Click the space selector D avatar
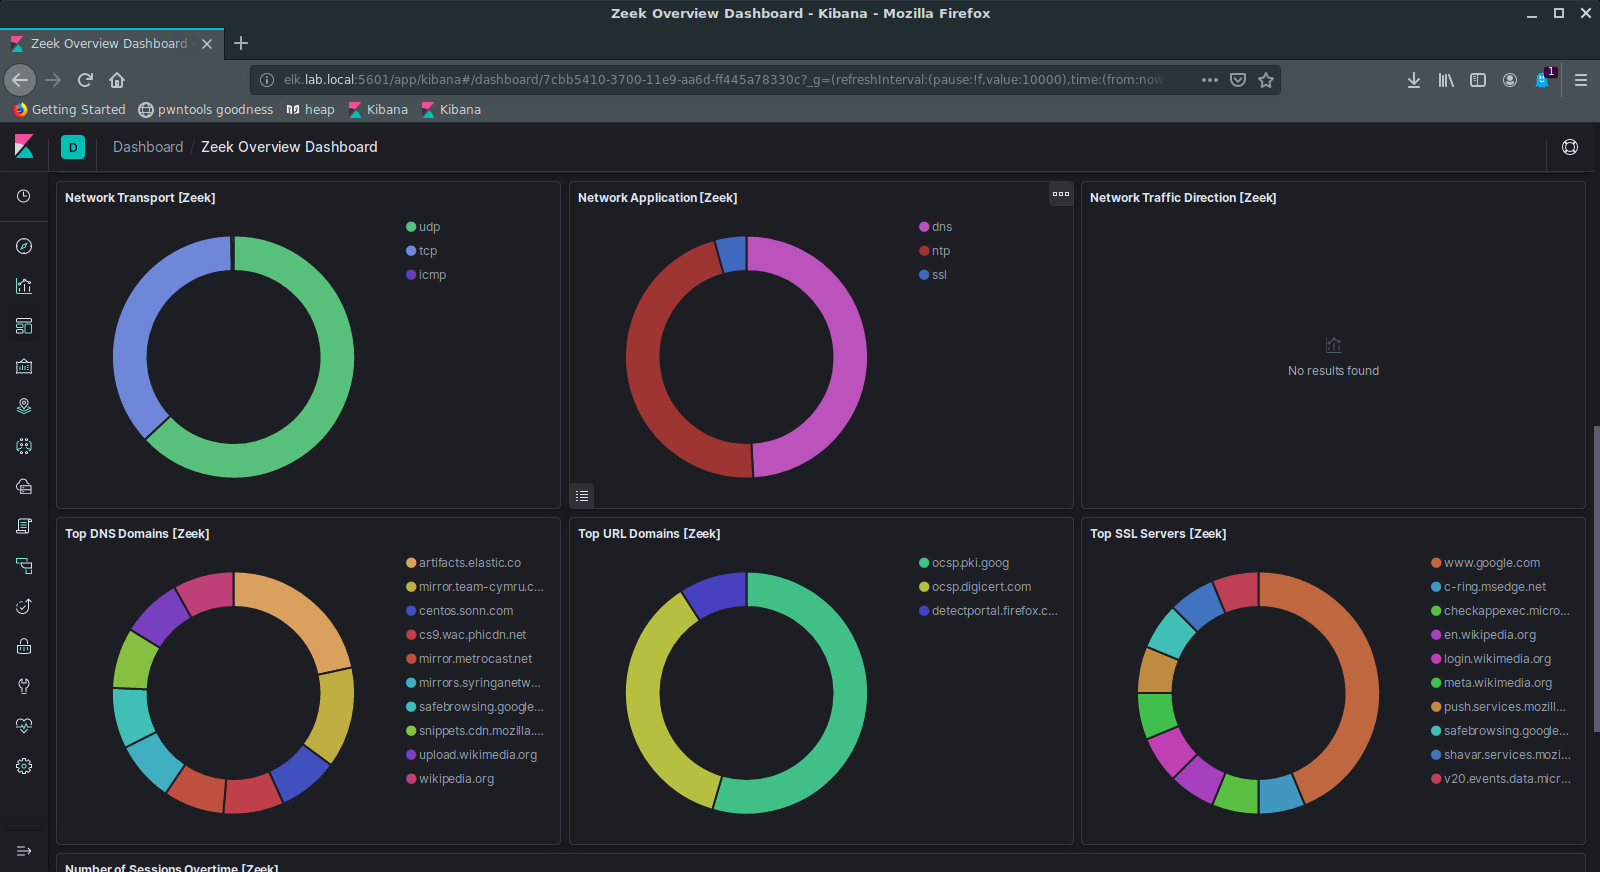Image resolution: width=1600 pixels, height=872 pixels. pos(73,147)
